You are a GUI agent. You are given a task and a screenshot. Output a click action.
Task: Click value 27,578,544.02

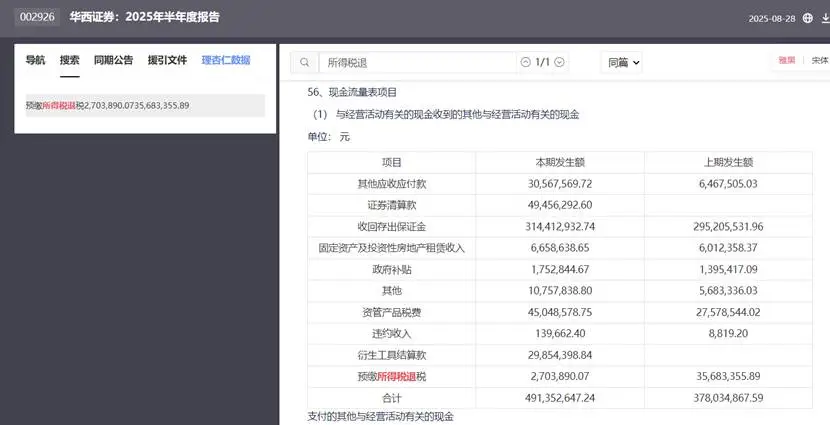pos(728,312)
